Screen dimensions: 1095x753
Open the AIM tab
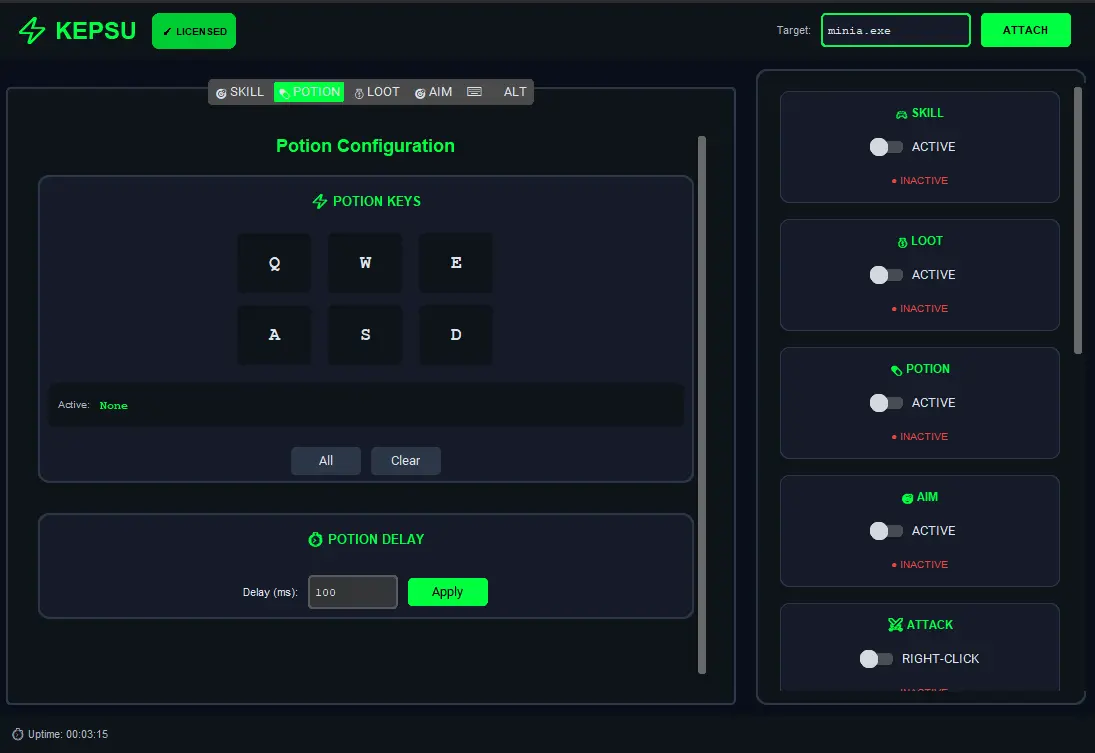click(x=434, y=92)
